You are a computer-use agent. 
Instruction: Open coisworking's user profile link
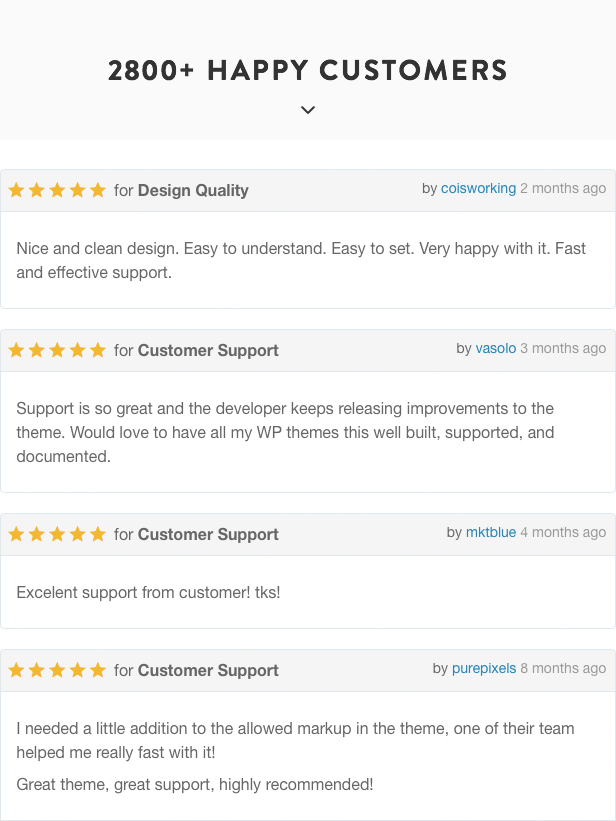[x=478, y=188]
